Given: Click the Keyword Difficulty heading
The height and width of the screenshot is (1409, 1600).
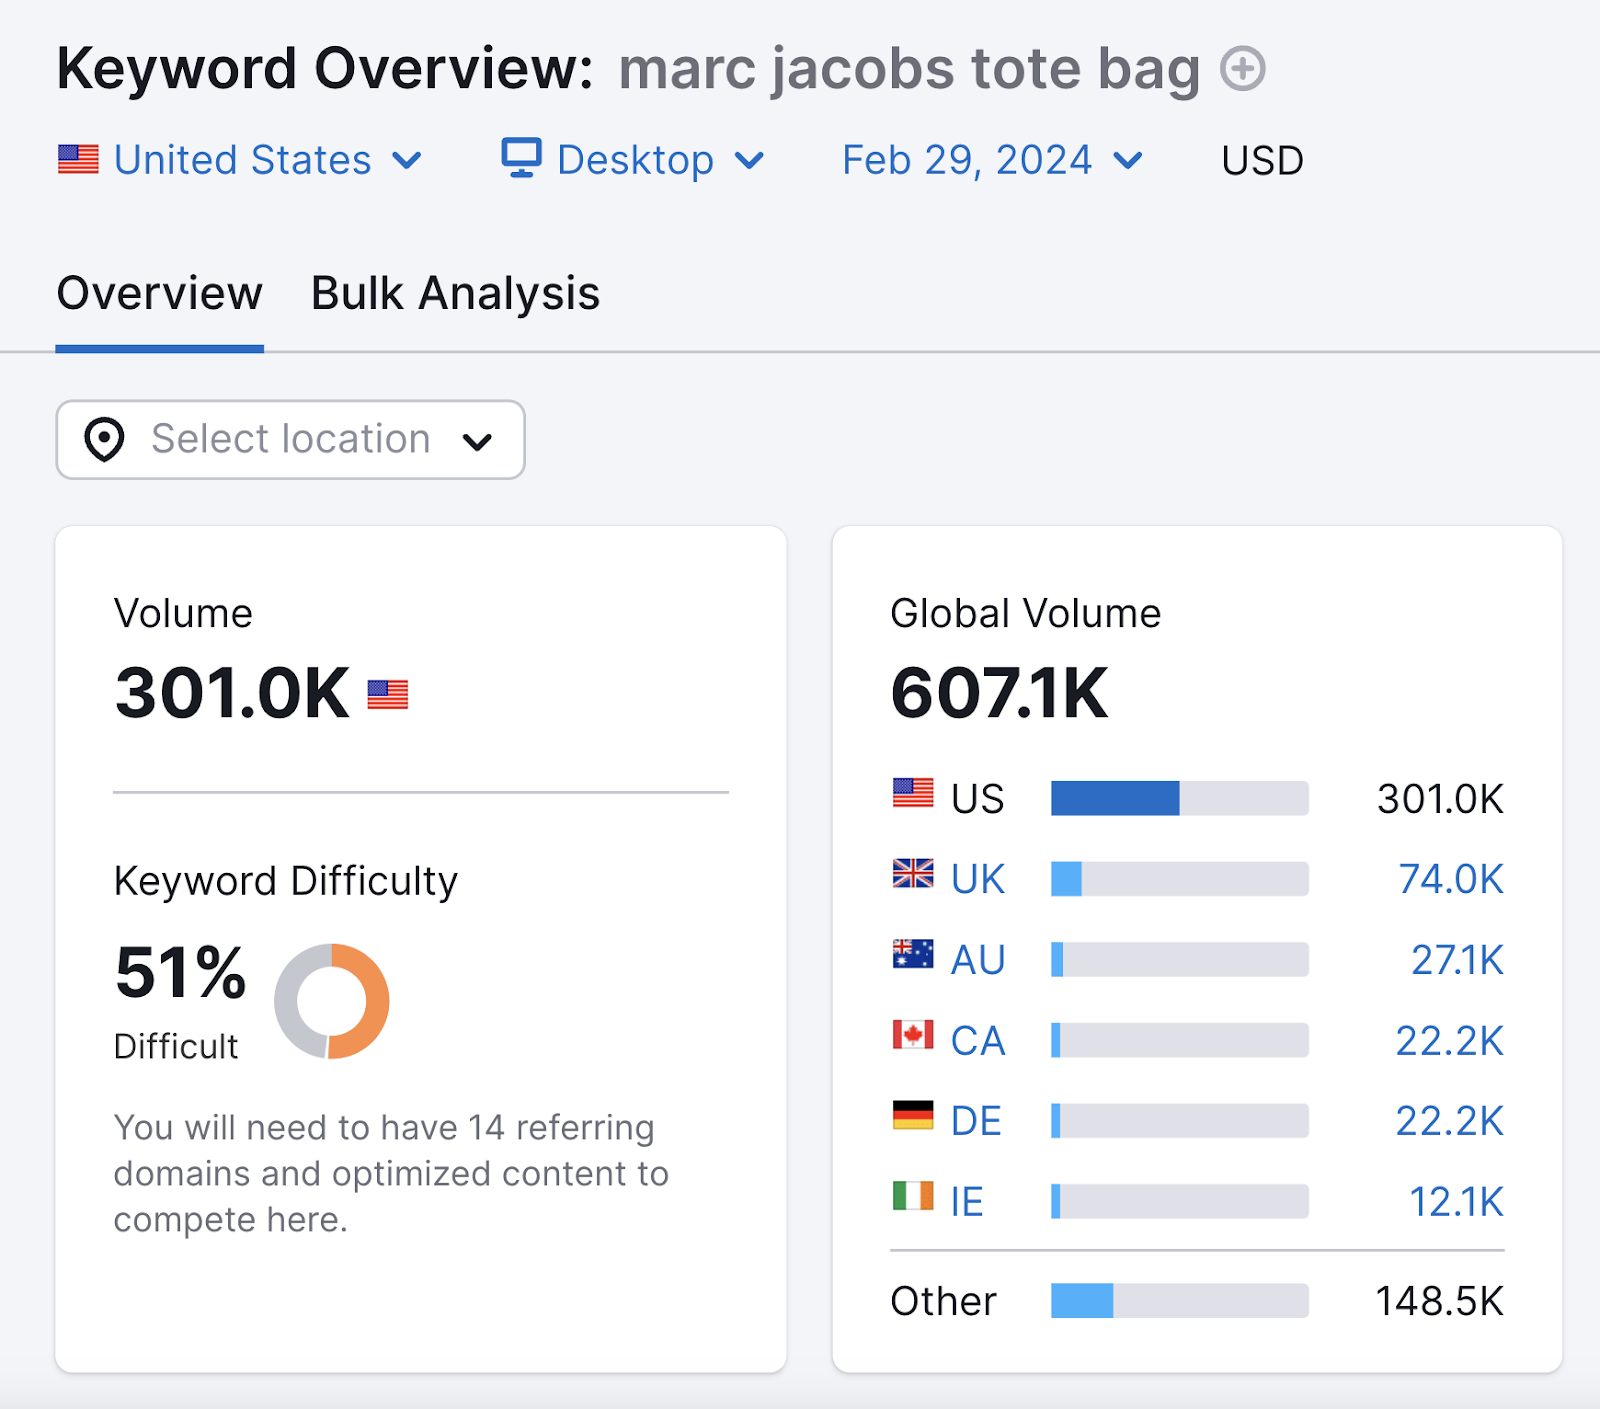Looking at the screenshot, I should point(286,881).
